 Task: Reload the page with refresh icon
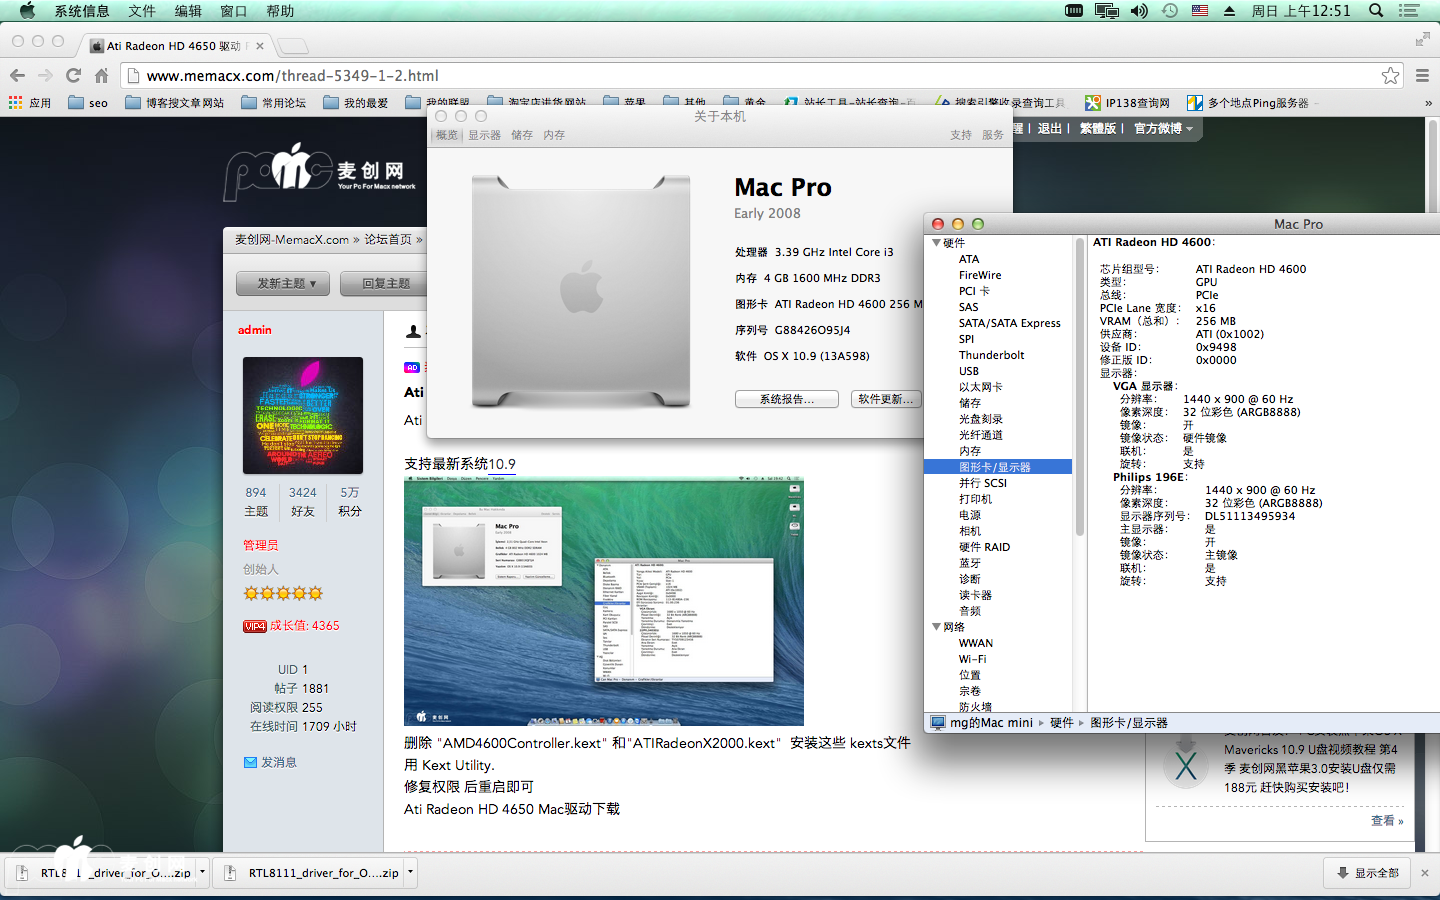click(73, 76)
